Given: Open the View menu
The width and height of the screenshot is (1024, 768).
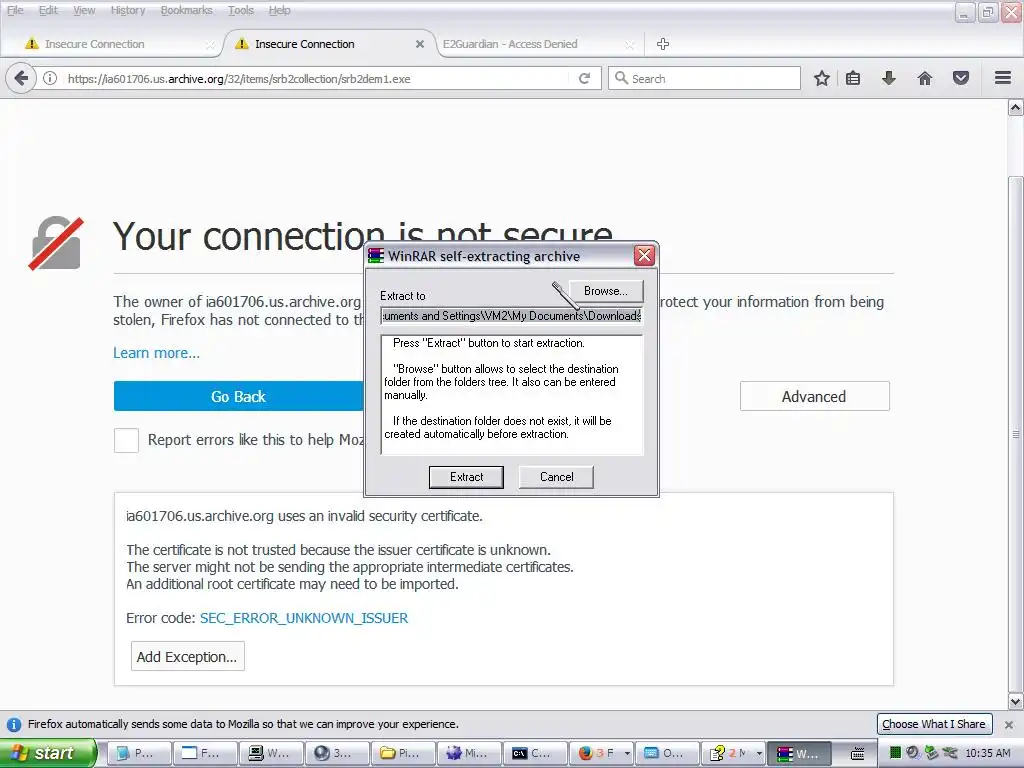Looking at the screenshot, I should (84, 10).
